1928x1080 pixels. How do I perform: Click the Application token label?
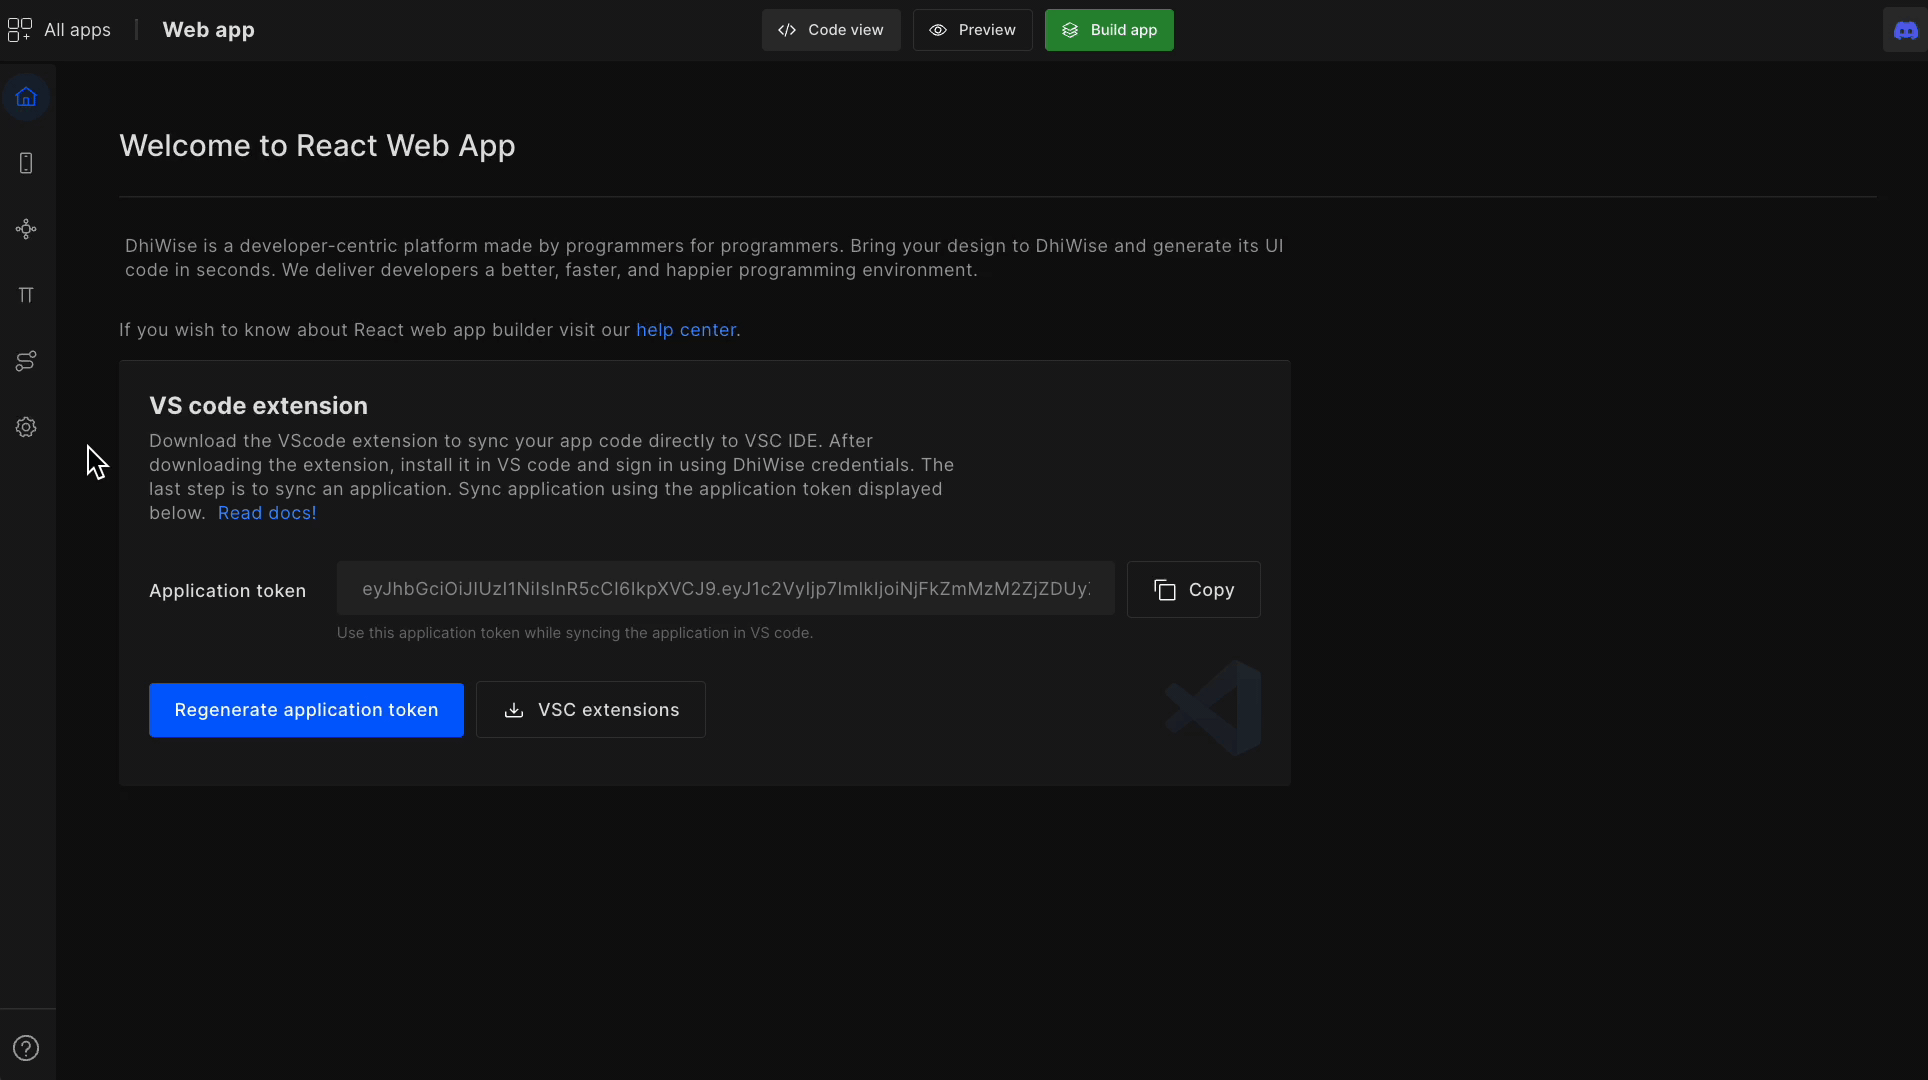pyautogui.click(x=227, y=591)
